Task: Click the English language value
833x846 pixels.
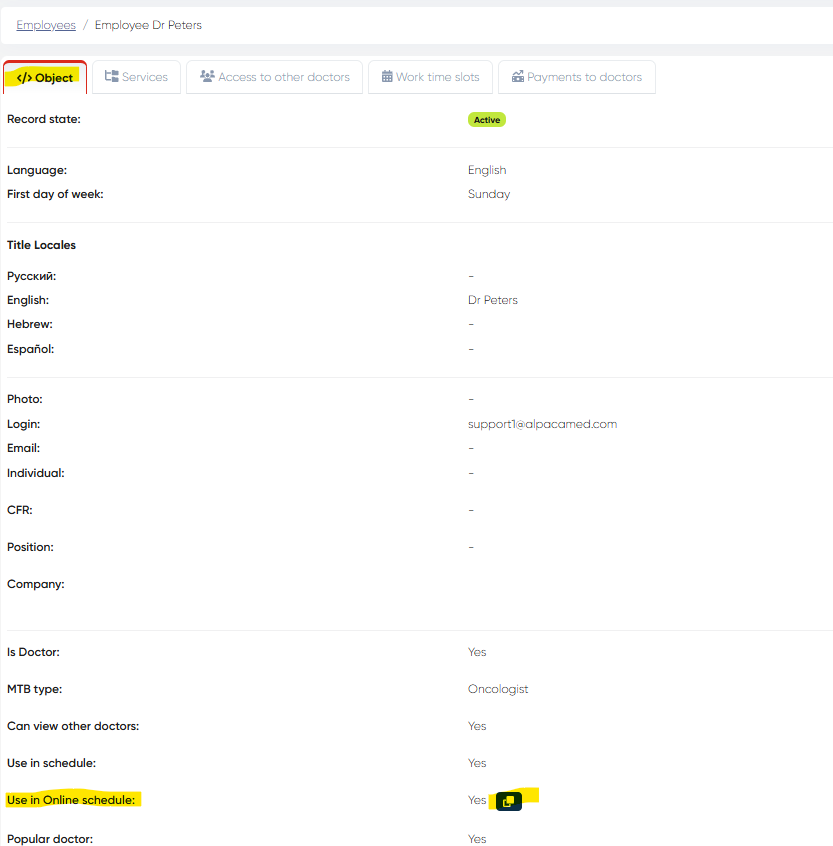Action: pyautogui.click(x=487, y=170)
